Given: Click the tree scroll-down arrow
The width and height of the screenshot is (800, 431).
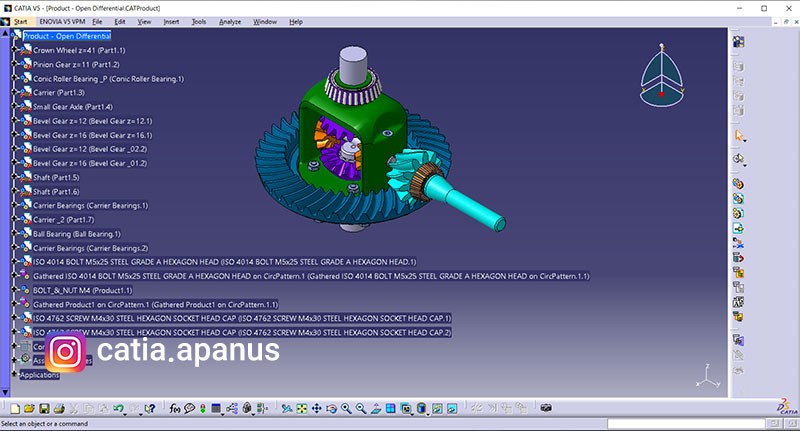Looking at the screenshot, I should (5, 392).
